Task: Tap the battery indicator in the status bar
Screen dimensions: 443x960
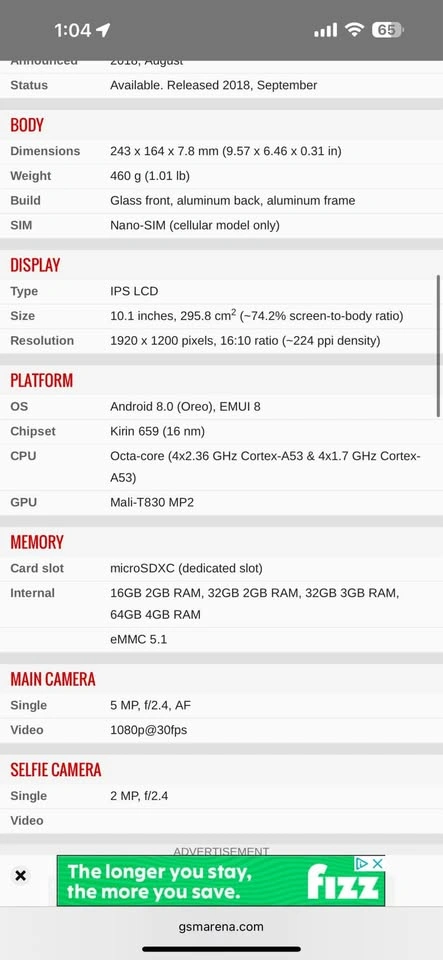Action: point(387,30)
